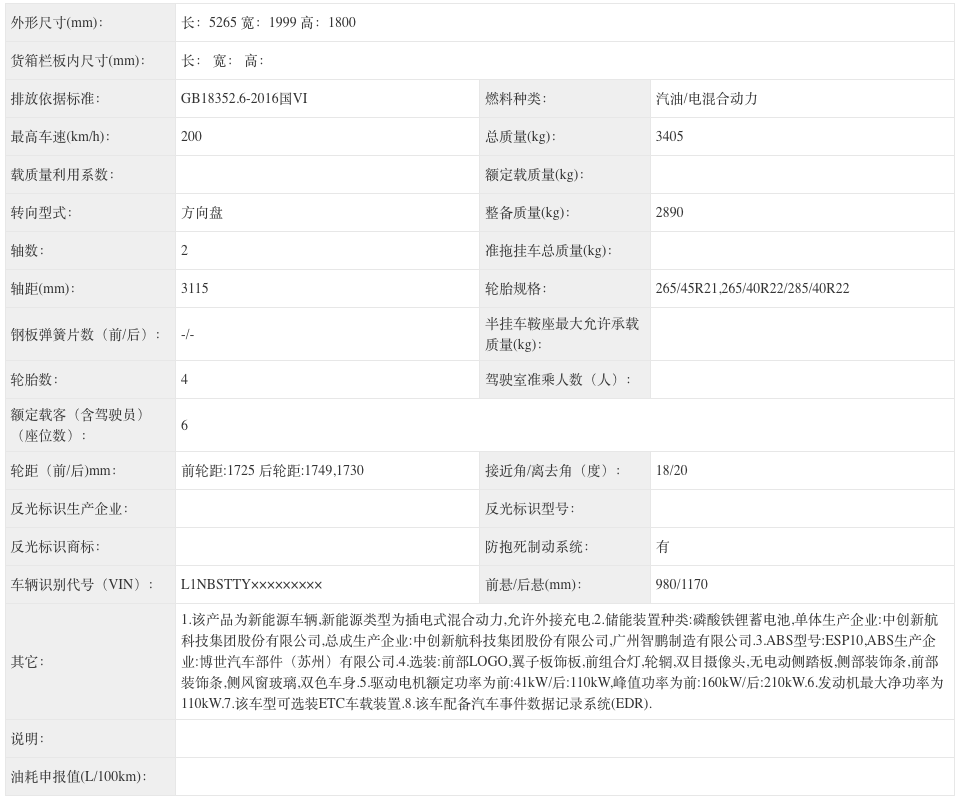Select the ABS status value 有

[661, 546]
